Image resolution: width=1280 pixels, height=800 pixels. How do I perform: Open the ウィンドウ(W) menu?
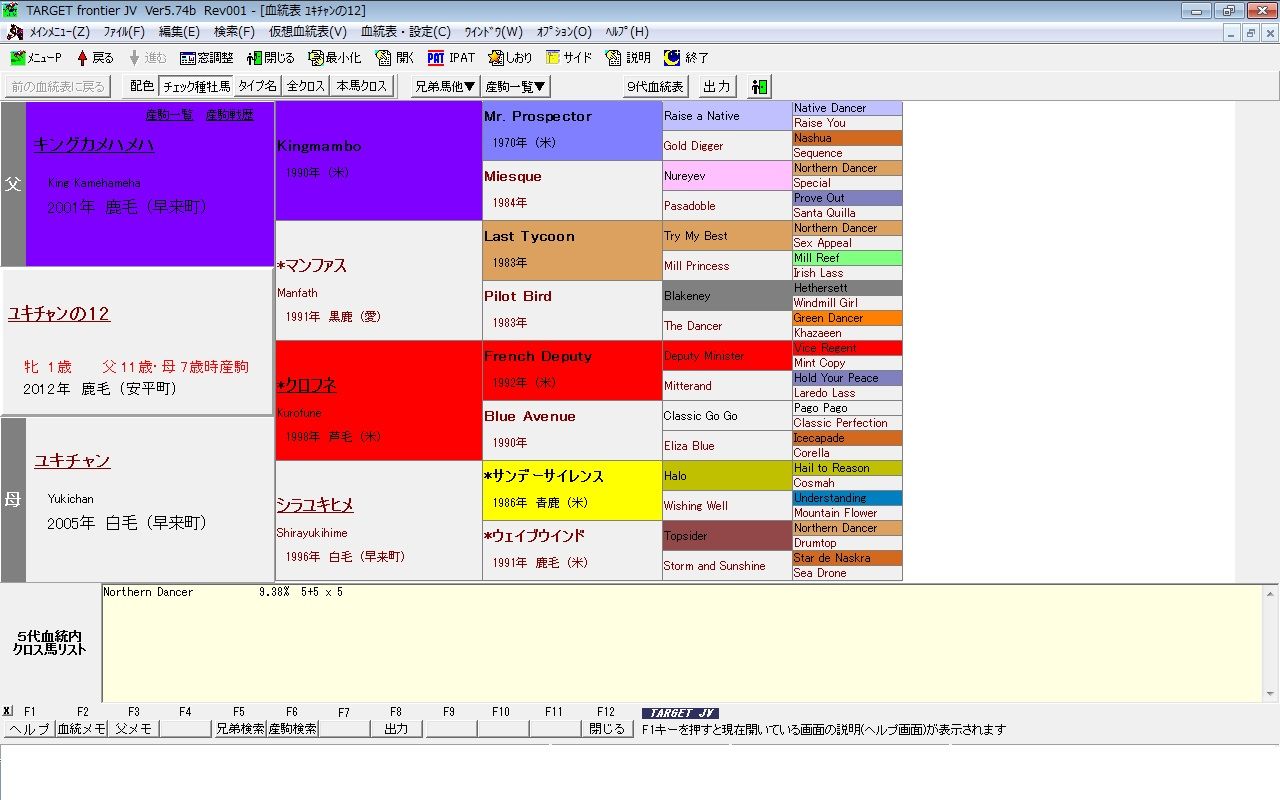tap(493, 32)
